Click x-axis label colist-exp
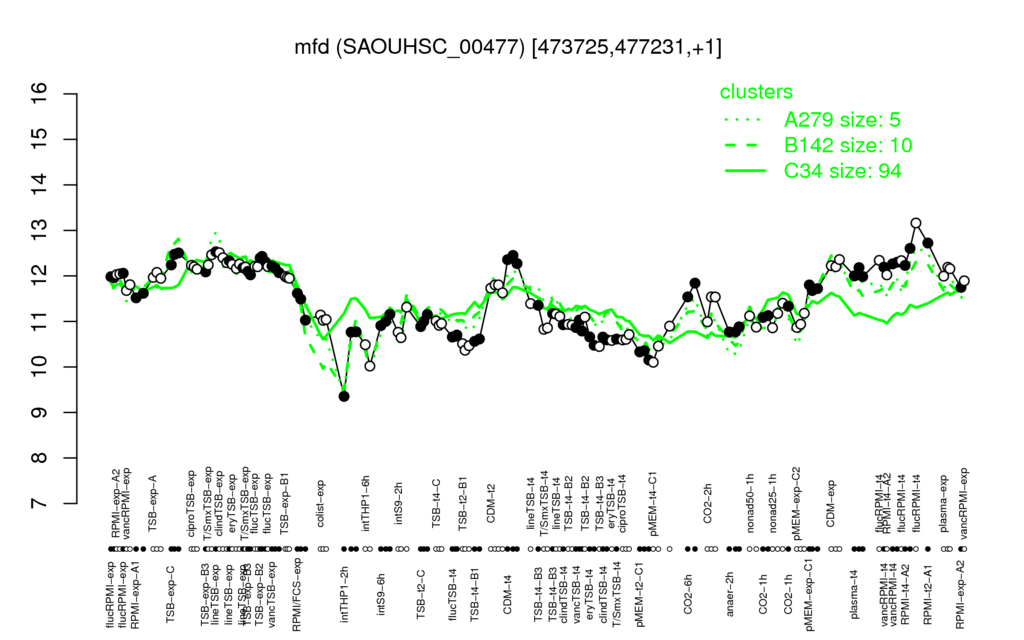The image size is (1024, 640). point(321,503)
